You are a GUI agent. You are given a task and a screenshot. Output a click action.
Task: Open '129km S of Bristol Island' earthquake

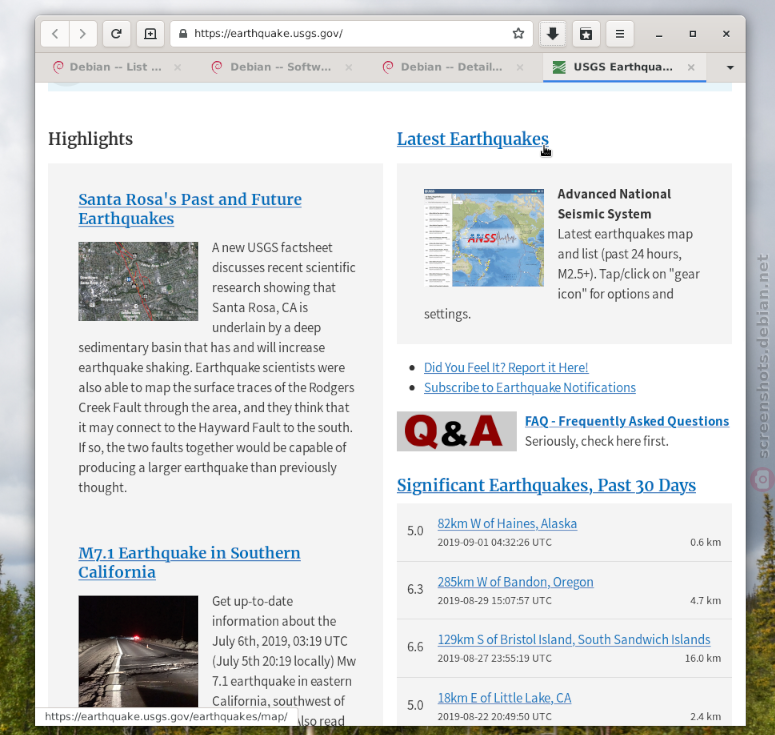click(x=574, y=639)
